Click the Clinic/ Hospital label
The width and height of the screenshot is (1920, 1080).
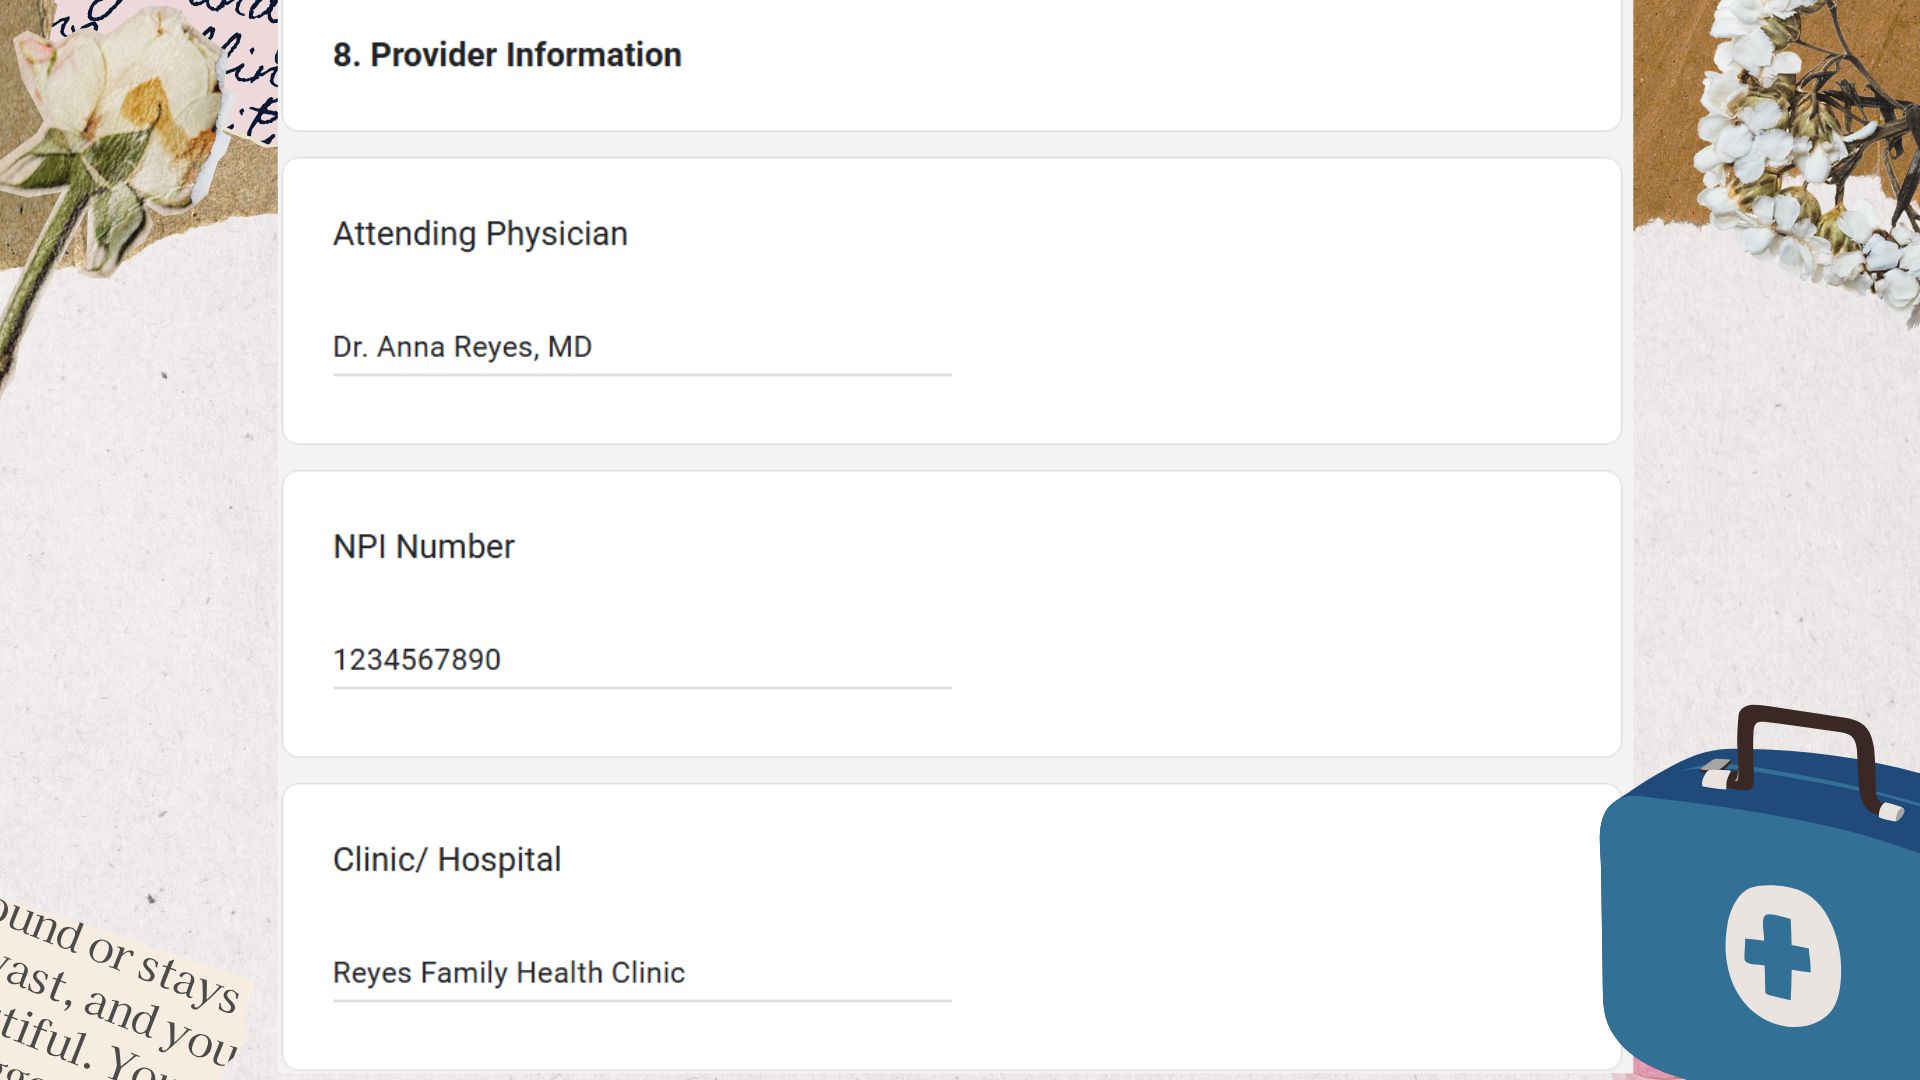pyautogui.click(x=447, y=860)
